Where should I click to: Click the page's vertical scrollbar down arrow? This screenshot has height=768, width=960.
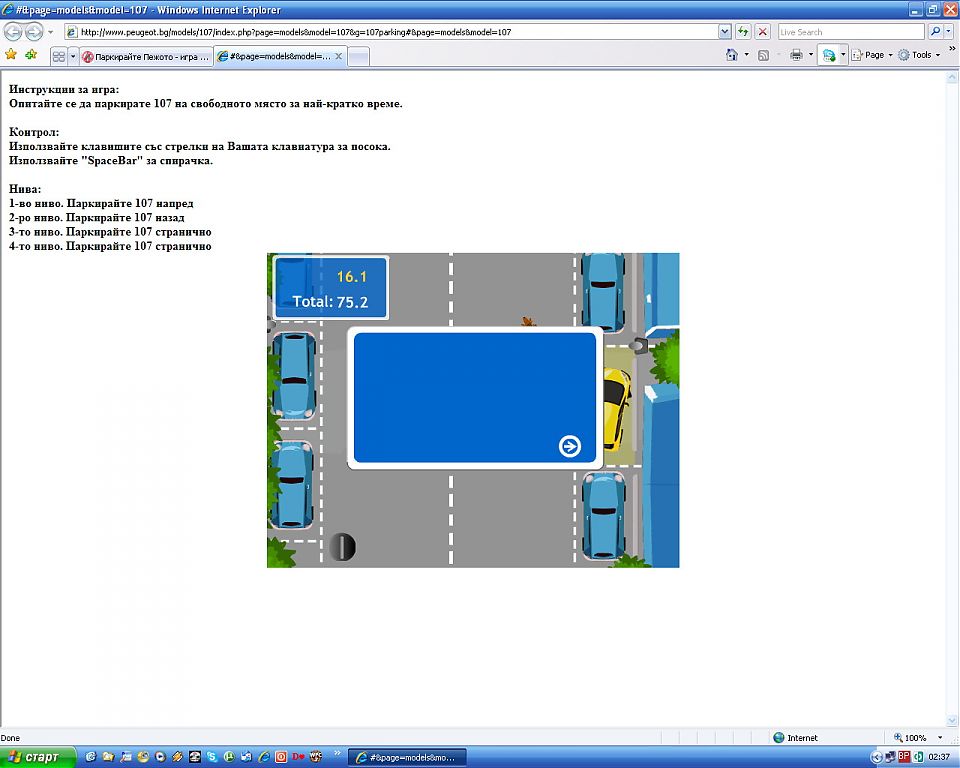tap(952, 721)
